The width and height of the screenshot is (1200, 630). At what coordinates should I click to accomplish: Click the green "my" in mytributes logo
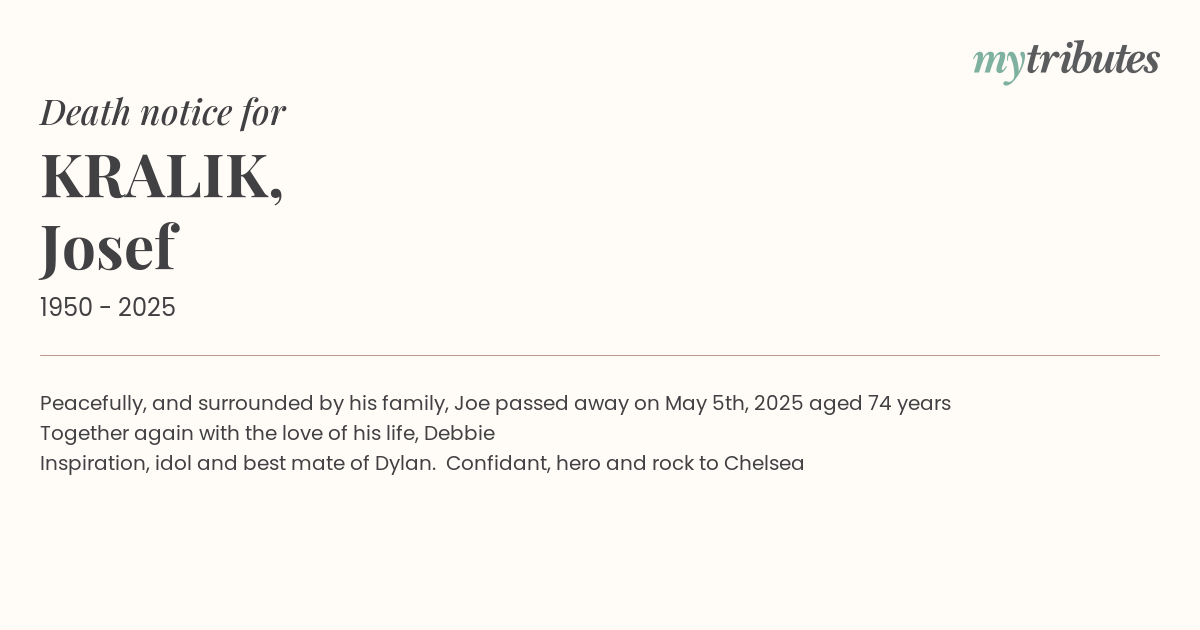pos(998,61)
